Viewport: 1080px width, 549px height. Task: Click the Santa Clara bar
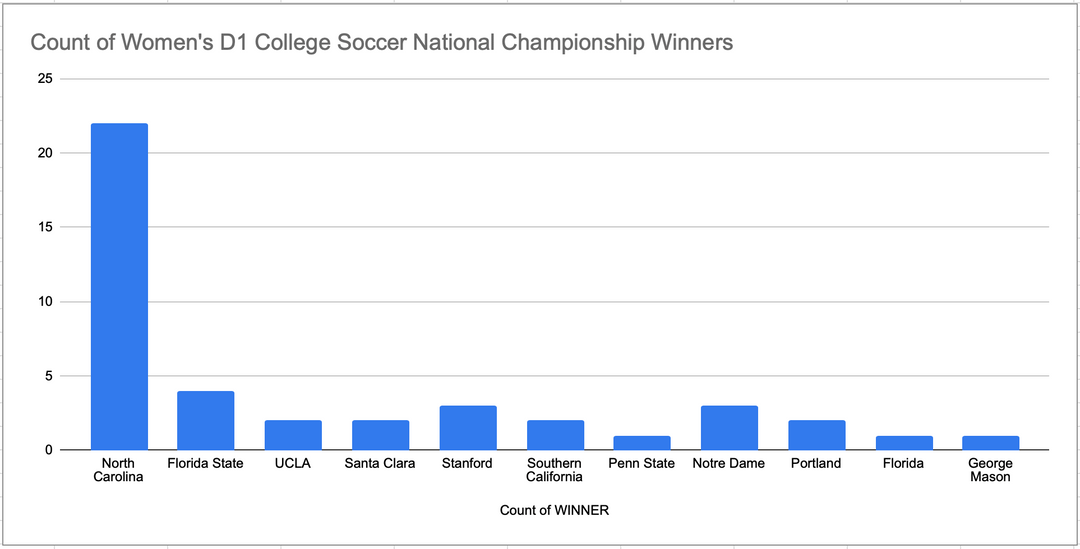click(x=380, y=435)
